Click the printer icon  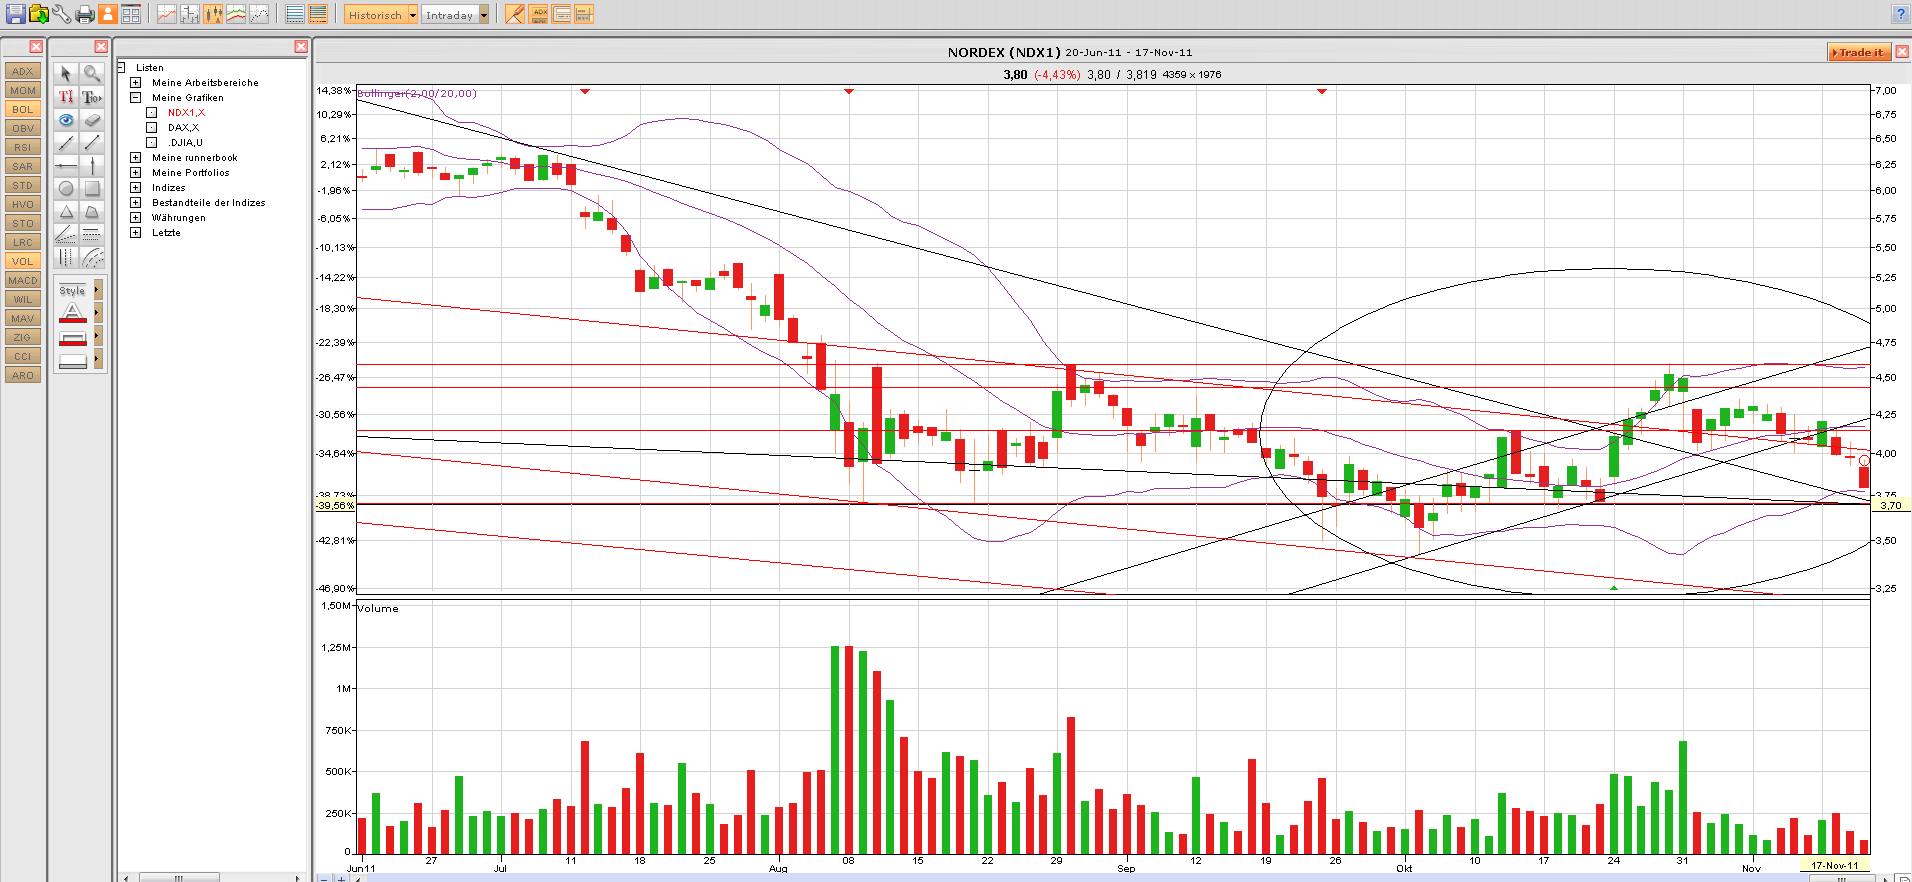tap(85, 14)
